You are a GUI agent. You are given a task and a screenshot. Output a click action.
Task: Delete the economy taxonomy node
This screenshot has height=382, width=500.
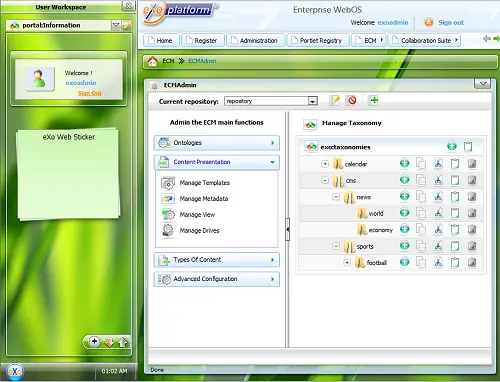point(472,229)
